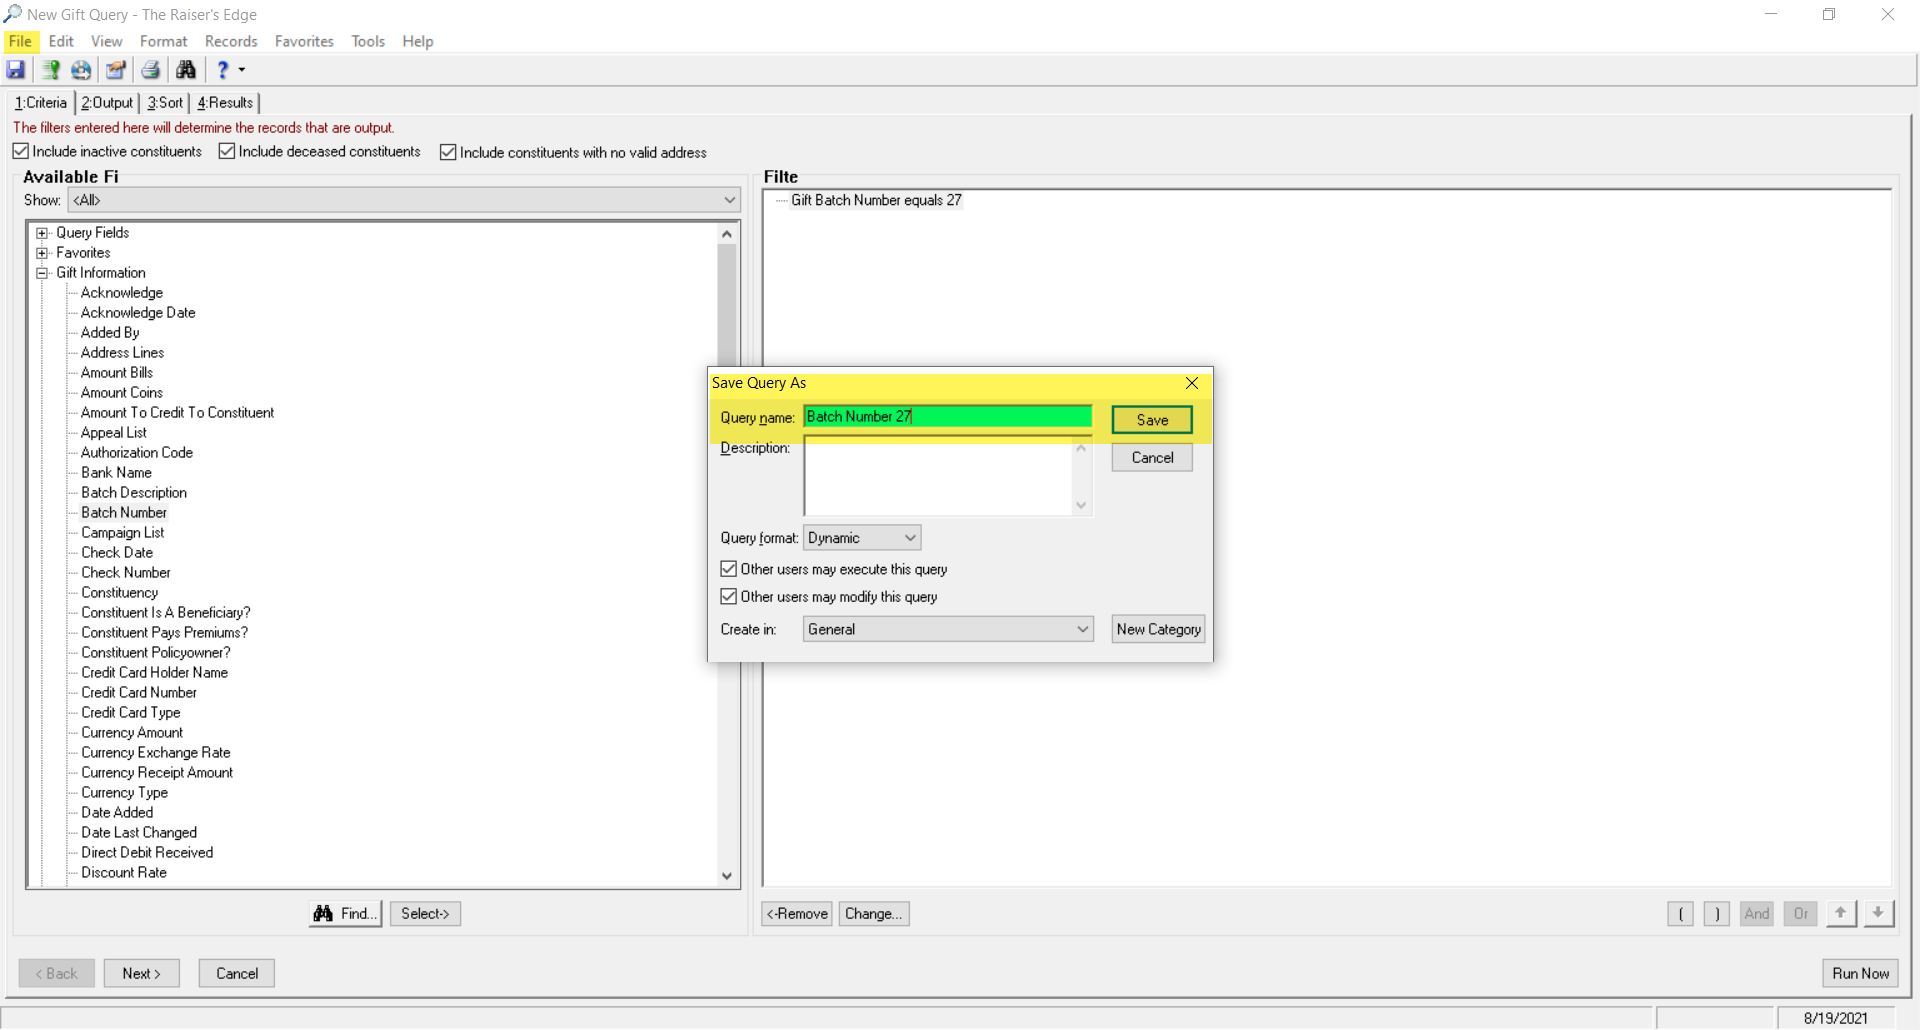Select the Gift Batch Number equals 27 filter

point(876,200)
